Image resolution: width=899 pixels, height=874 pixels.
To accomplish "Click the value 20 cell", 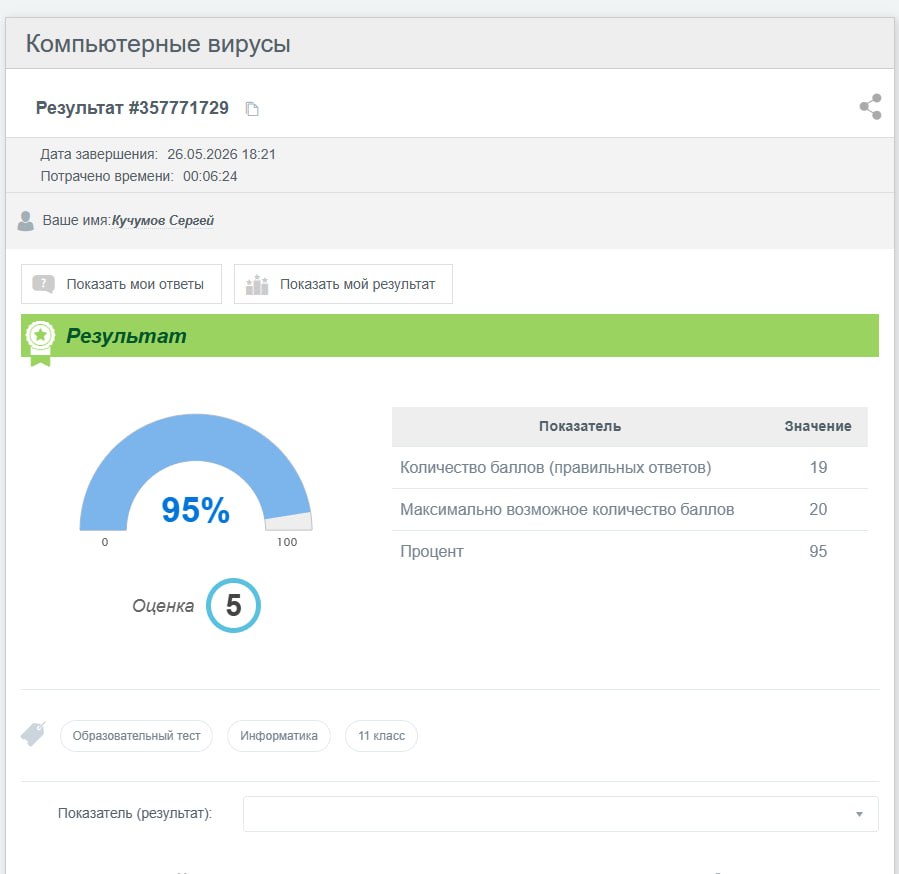I will [818, 509].
